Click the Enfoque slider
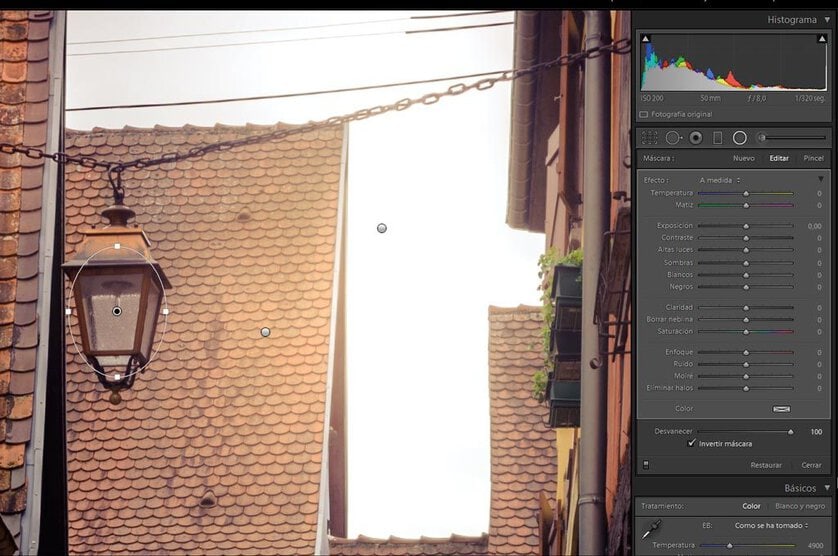Image resolution: width=838 pixels, height=556 pixels. (x=746, y=352)
